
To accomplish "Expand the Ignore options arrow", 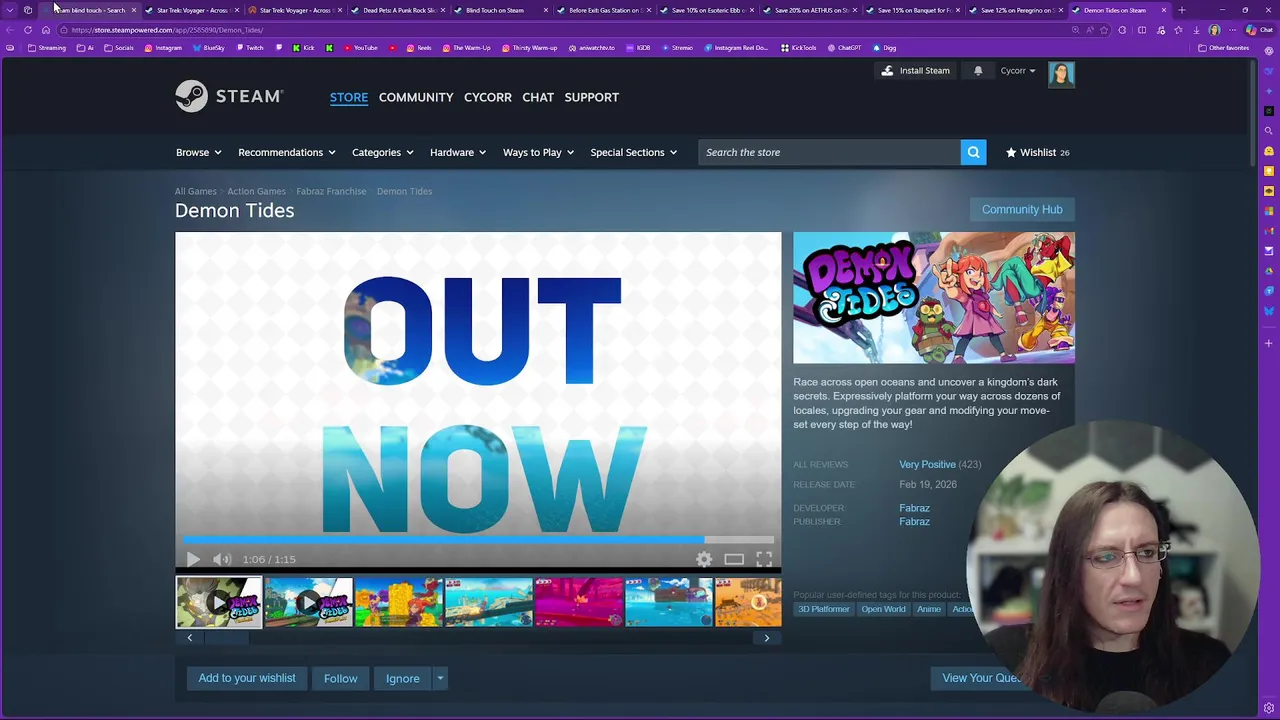I will coord(439,679).
